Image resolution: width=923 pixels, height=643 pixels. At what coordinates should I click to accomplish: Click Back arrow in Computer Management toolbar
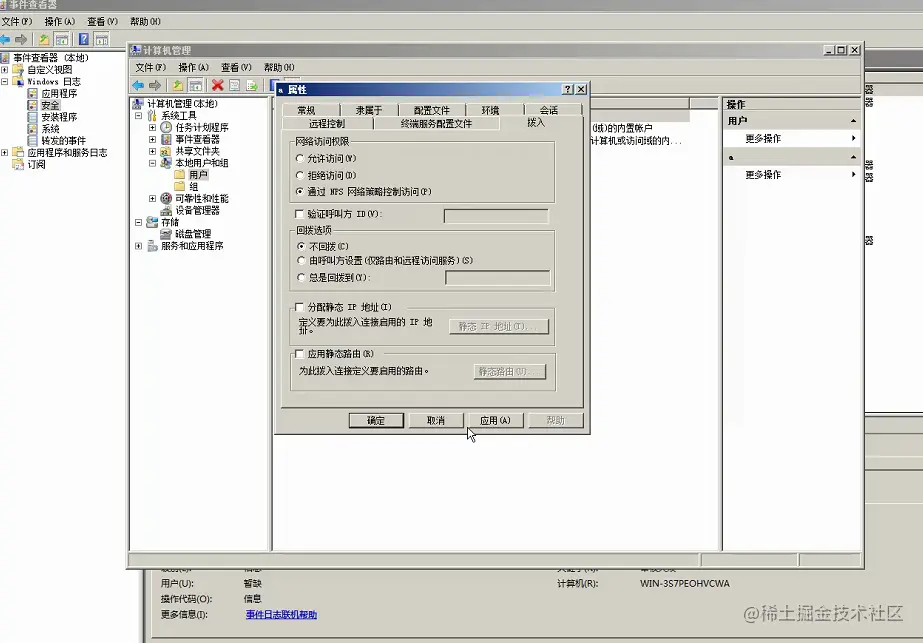pos(138,85)
